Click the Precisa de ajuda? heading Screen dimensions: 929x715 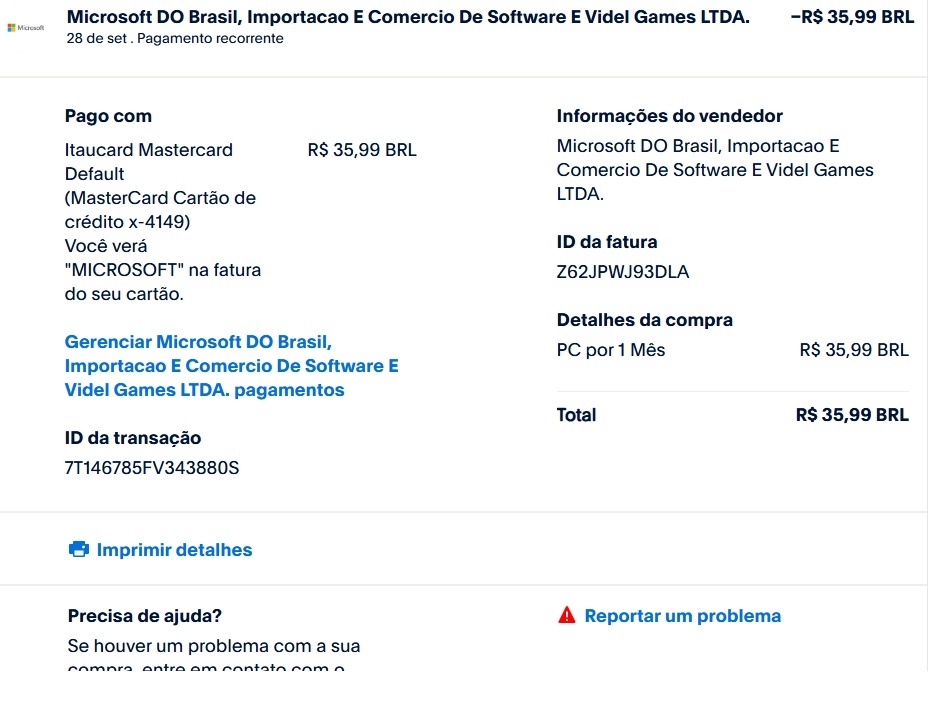click(145, 615)
